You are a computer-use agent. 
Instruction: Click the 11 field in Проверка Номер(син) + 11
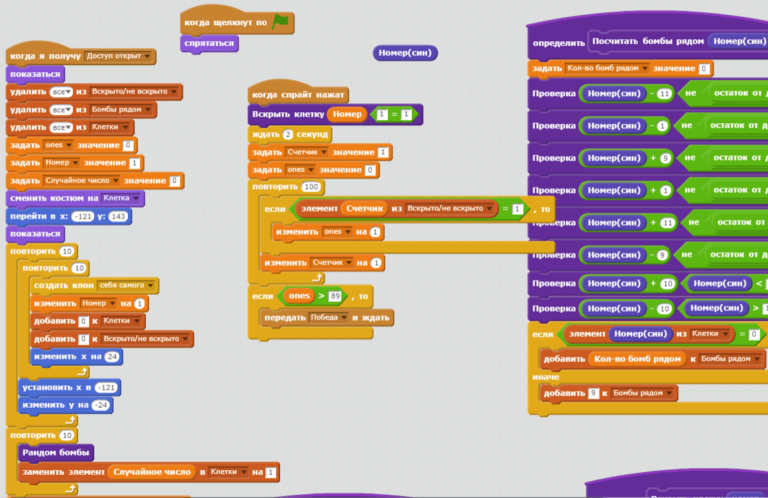(x=668, y=223)
